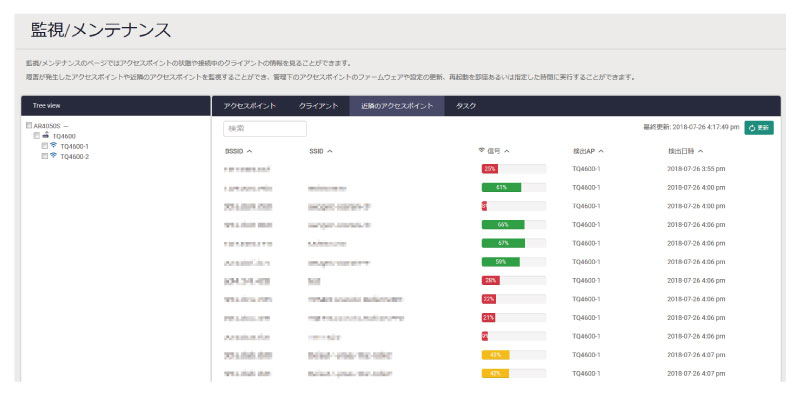798x393 pixels.
Task: Click the signal wifi icon in column header
Action: tap(481, 151)
